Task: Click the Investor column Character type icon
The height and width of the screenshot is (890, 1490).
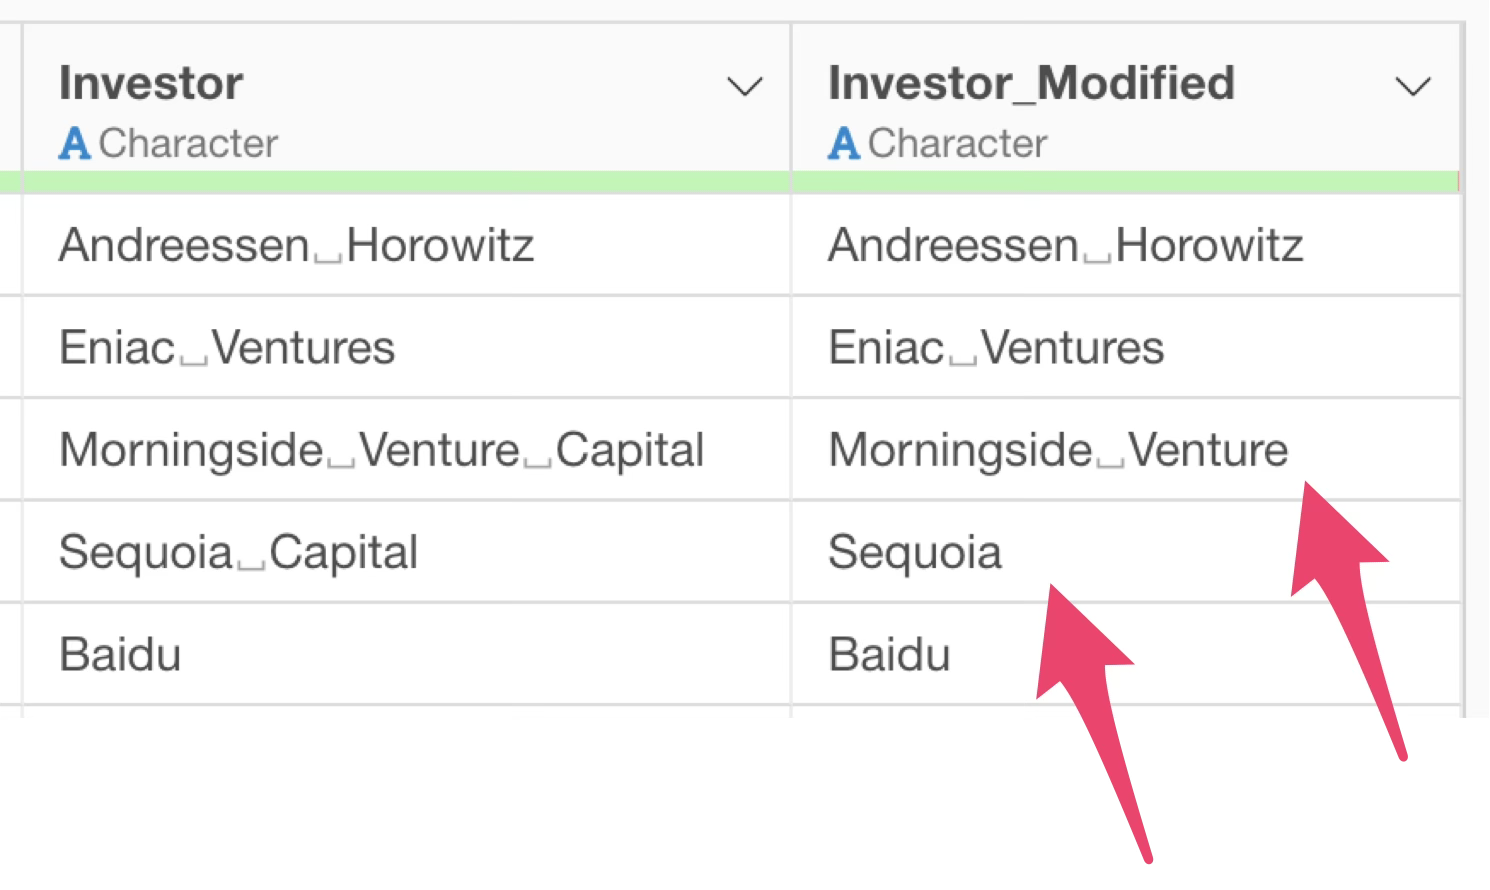Action: [x=74, y=144]
